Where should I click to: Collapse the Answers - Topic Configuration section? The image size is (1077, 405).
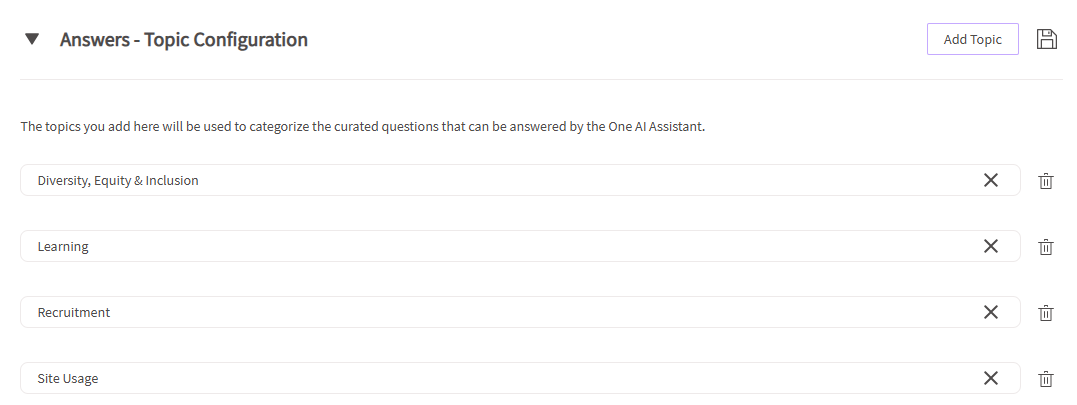click(32, 40)
